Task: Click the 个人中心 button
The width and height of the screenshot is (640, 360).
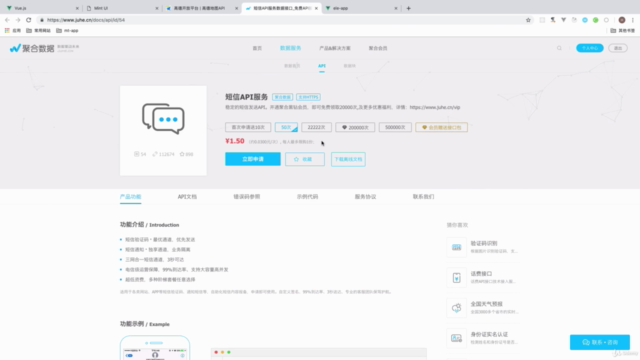Action: (589, 48)
